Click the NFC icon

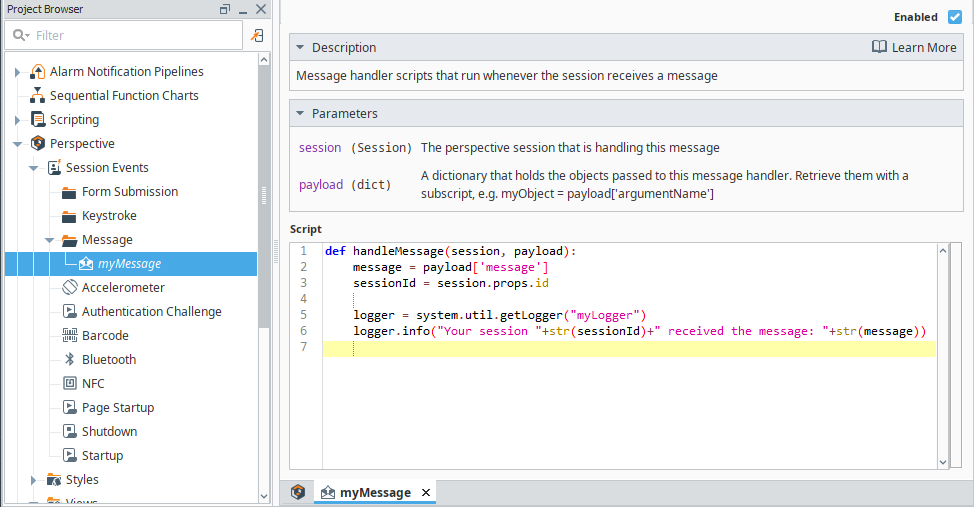70,383
